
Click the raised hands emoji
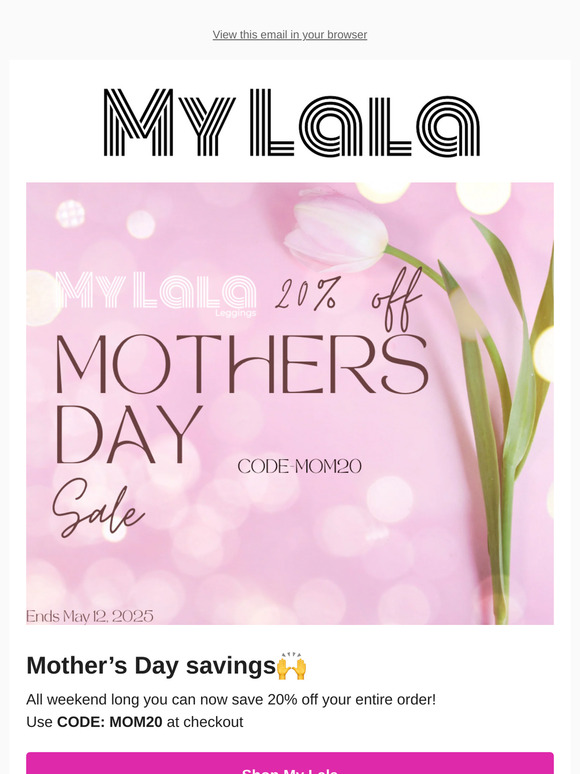tap(292, 666)
